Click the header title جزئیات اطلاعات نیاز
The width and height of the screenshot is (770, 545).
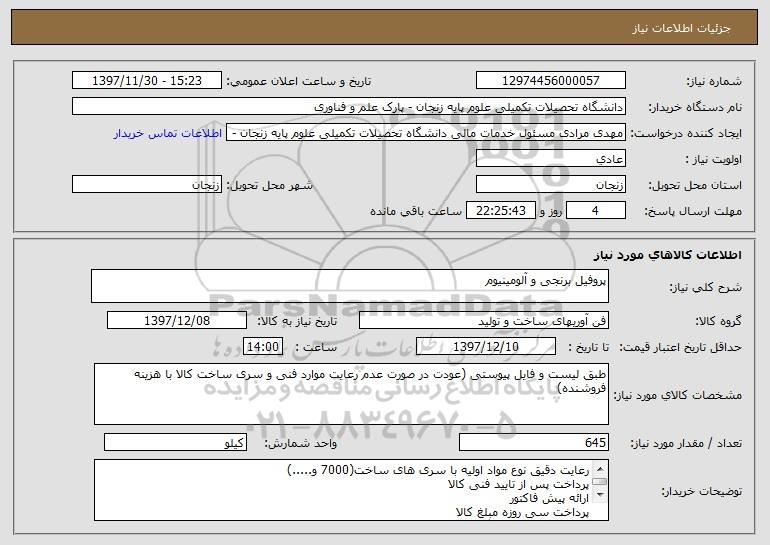(x=681, y=28)
